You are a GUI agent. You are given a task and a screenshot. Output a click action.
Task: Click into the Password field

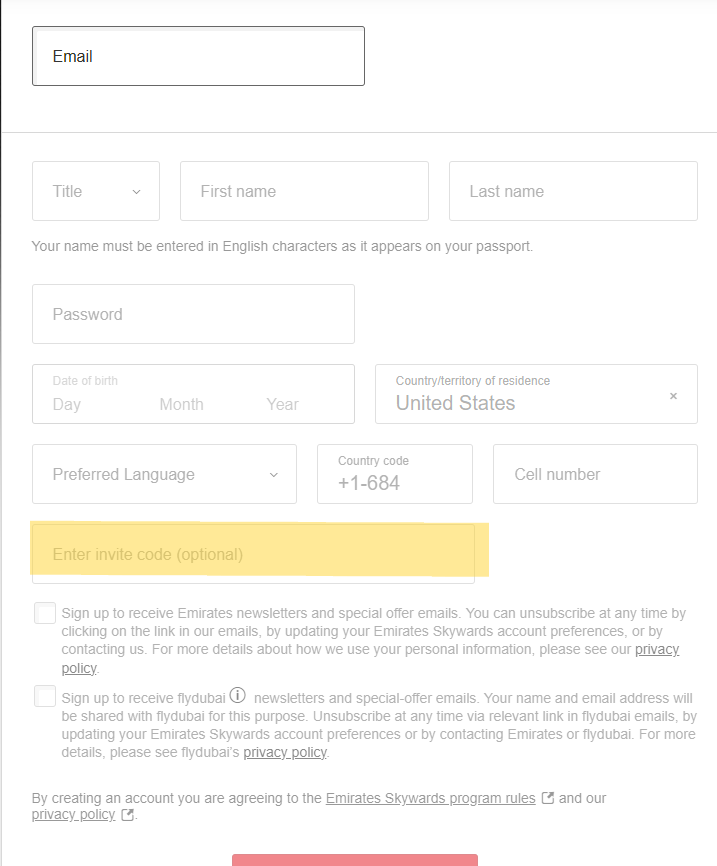[193, 314]
